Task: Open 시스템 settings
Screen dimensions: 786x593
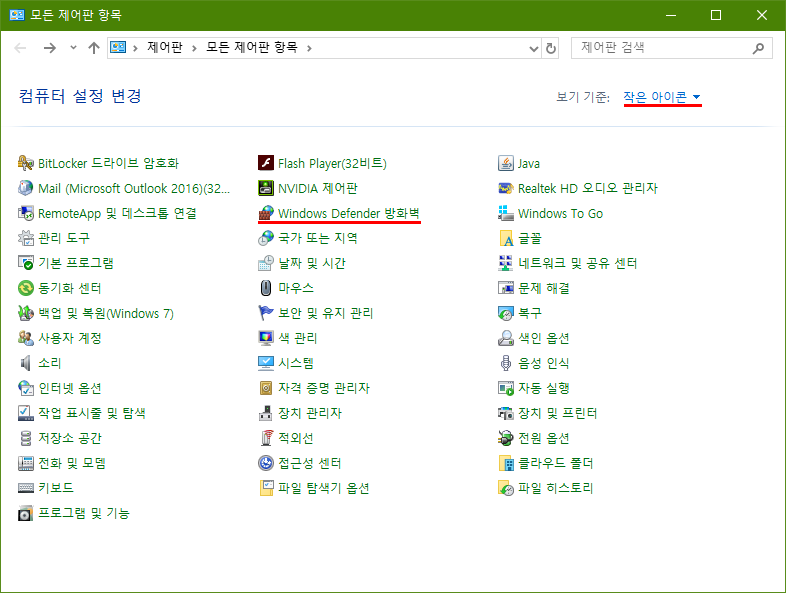Action: pos(286,363)
